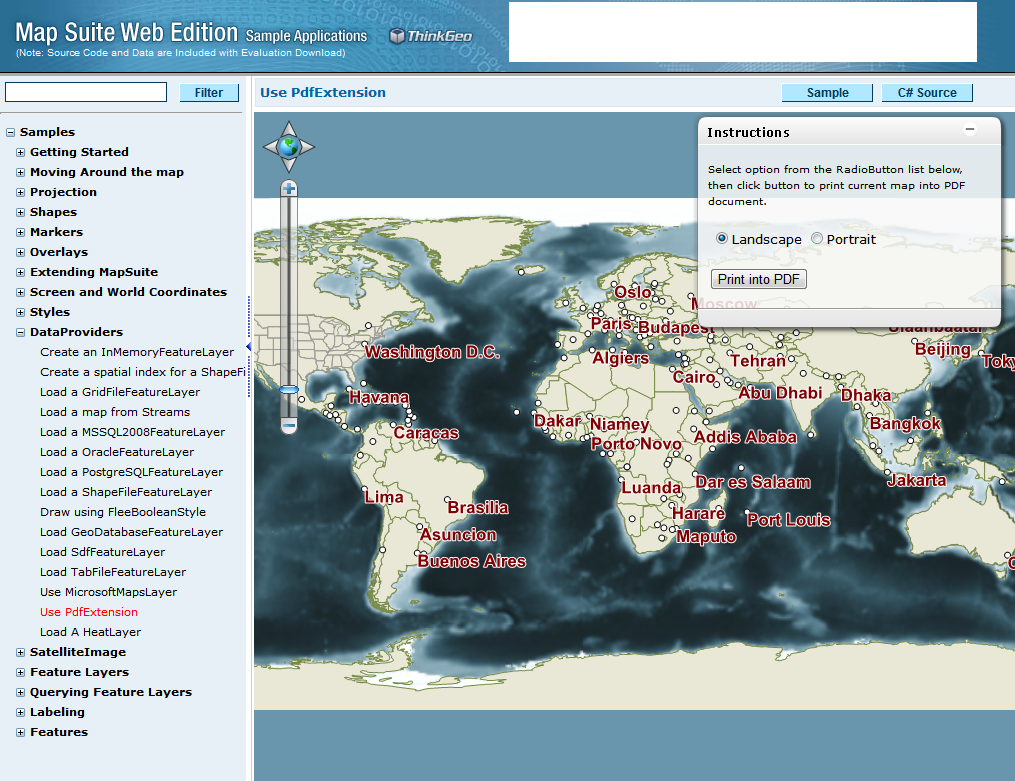Expand the Getting Started node
This screenshot has width=1015, height=781.
click(x=21, y=152)
